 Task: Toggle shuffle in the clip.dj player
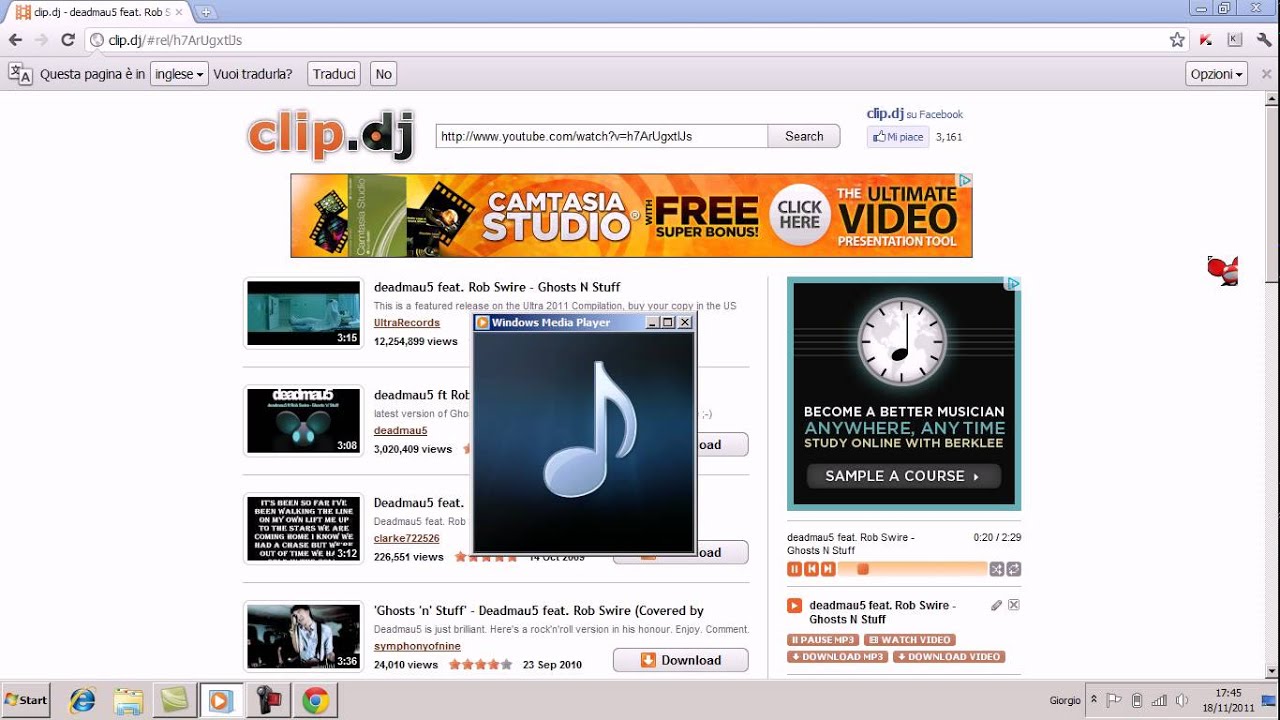click(997, 569)
